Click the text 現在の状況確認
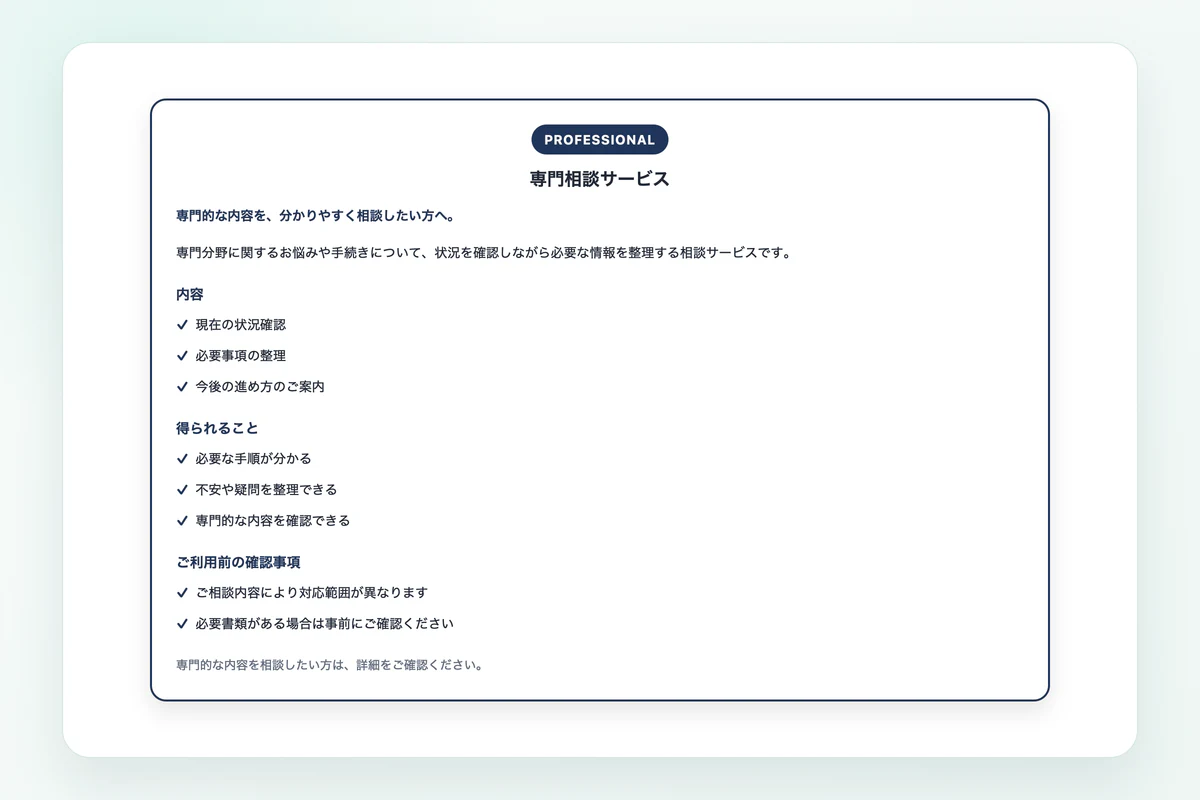 tap(241, 325)
